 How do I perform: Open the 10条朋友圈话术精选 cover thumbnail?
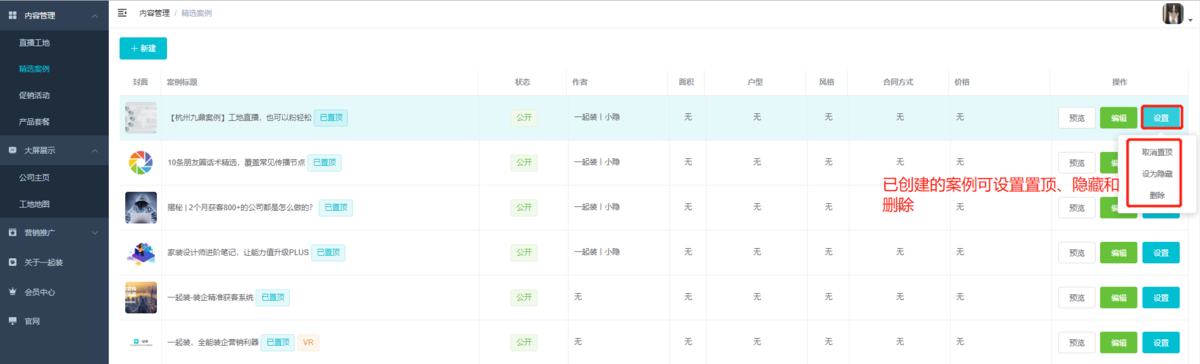tap(140, 162)
